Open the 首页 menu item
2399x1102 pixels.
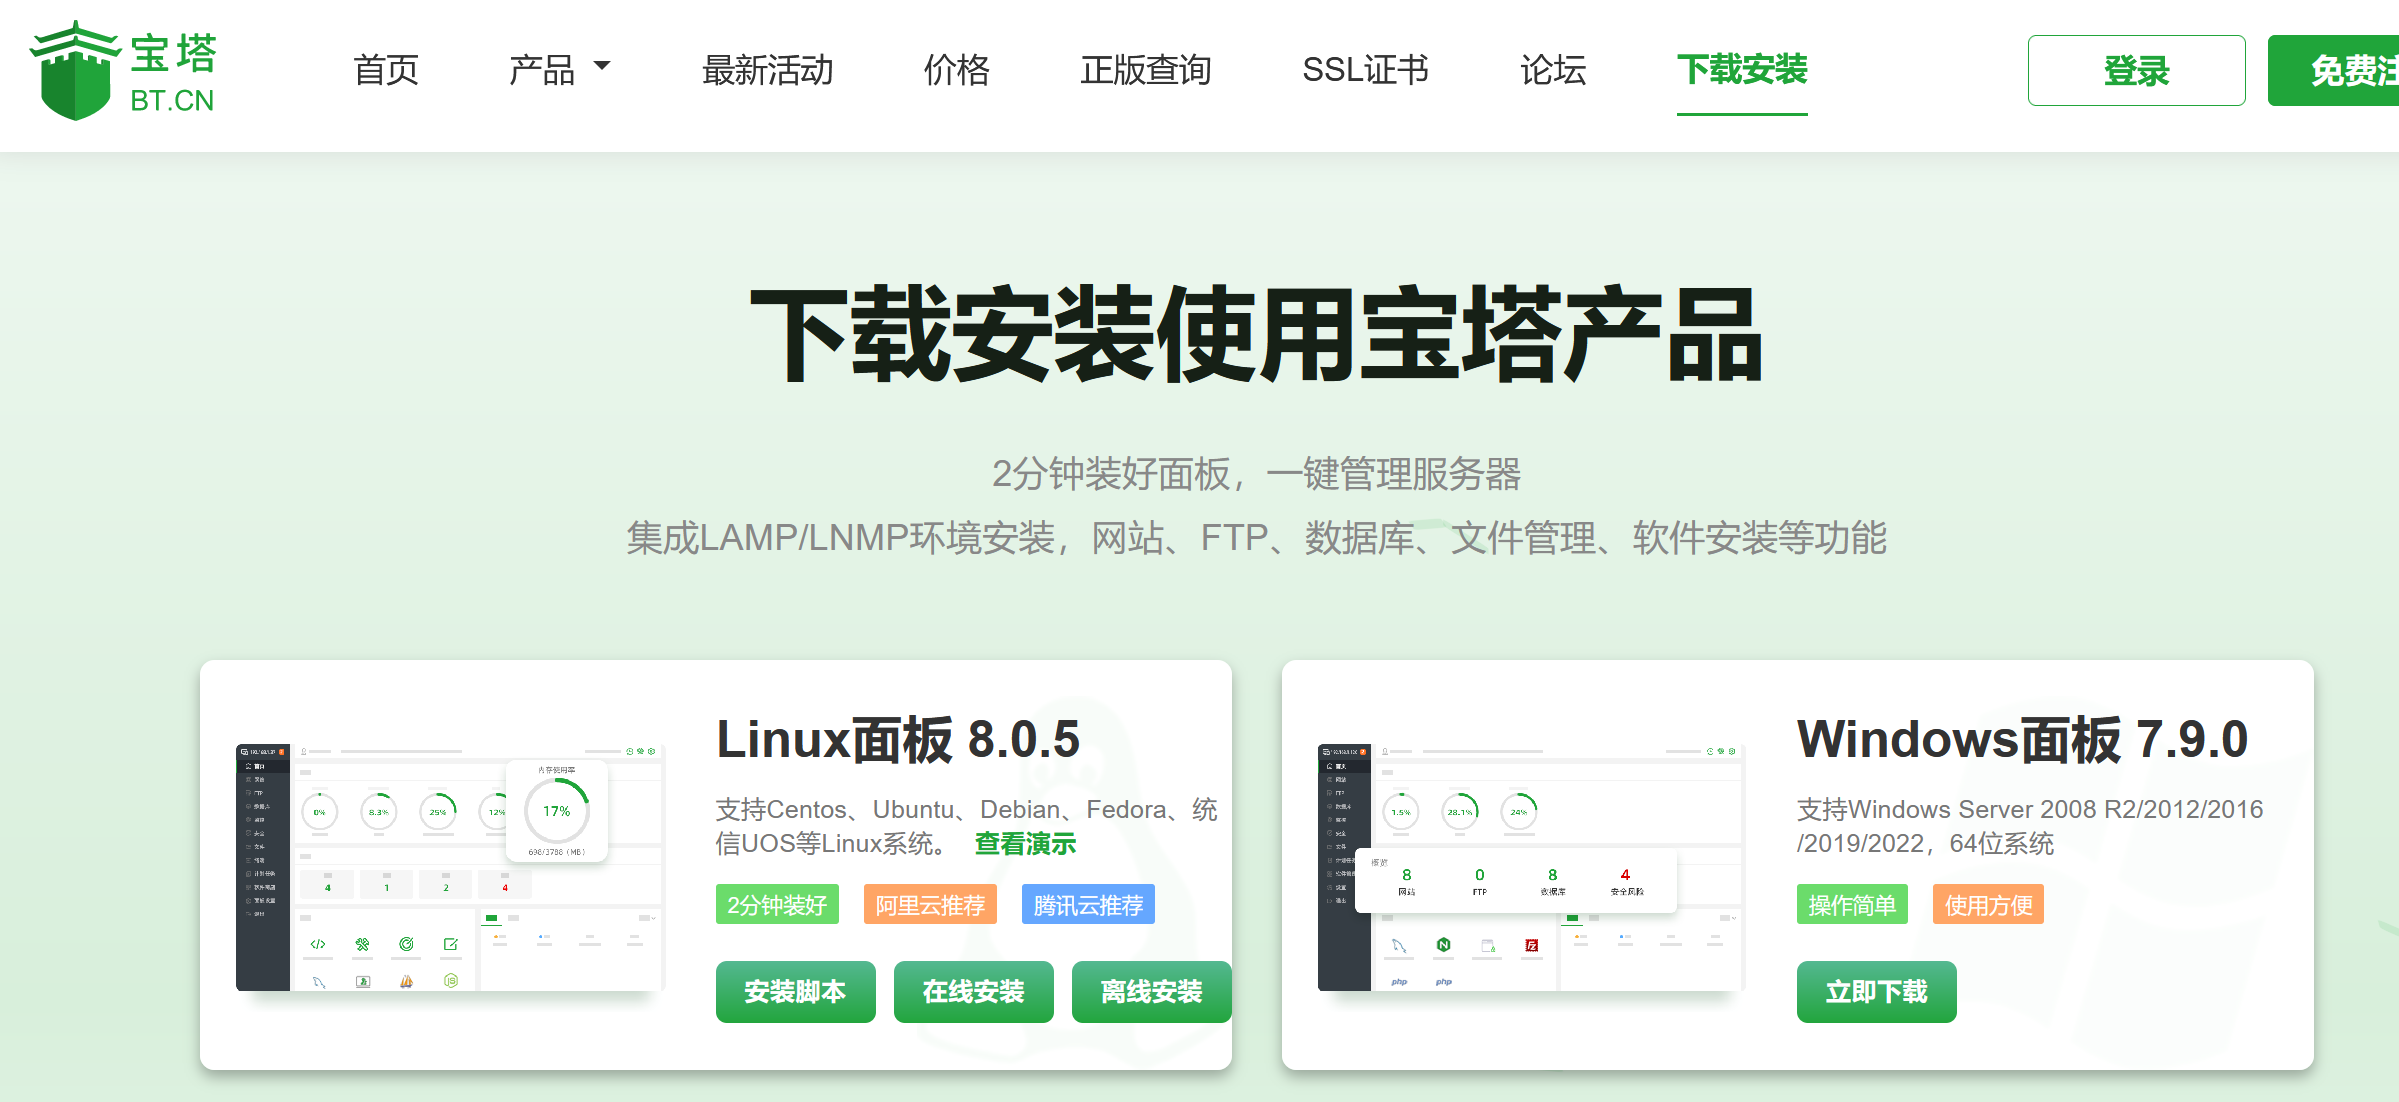click(386, 70)
